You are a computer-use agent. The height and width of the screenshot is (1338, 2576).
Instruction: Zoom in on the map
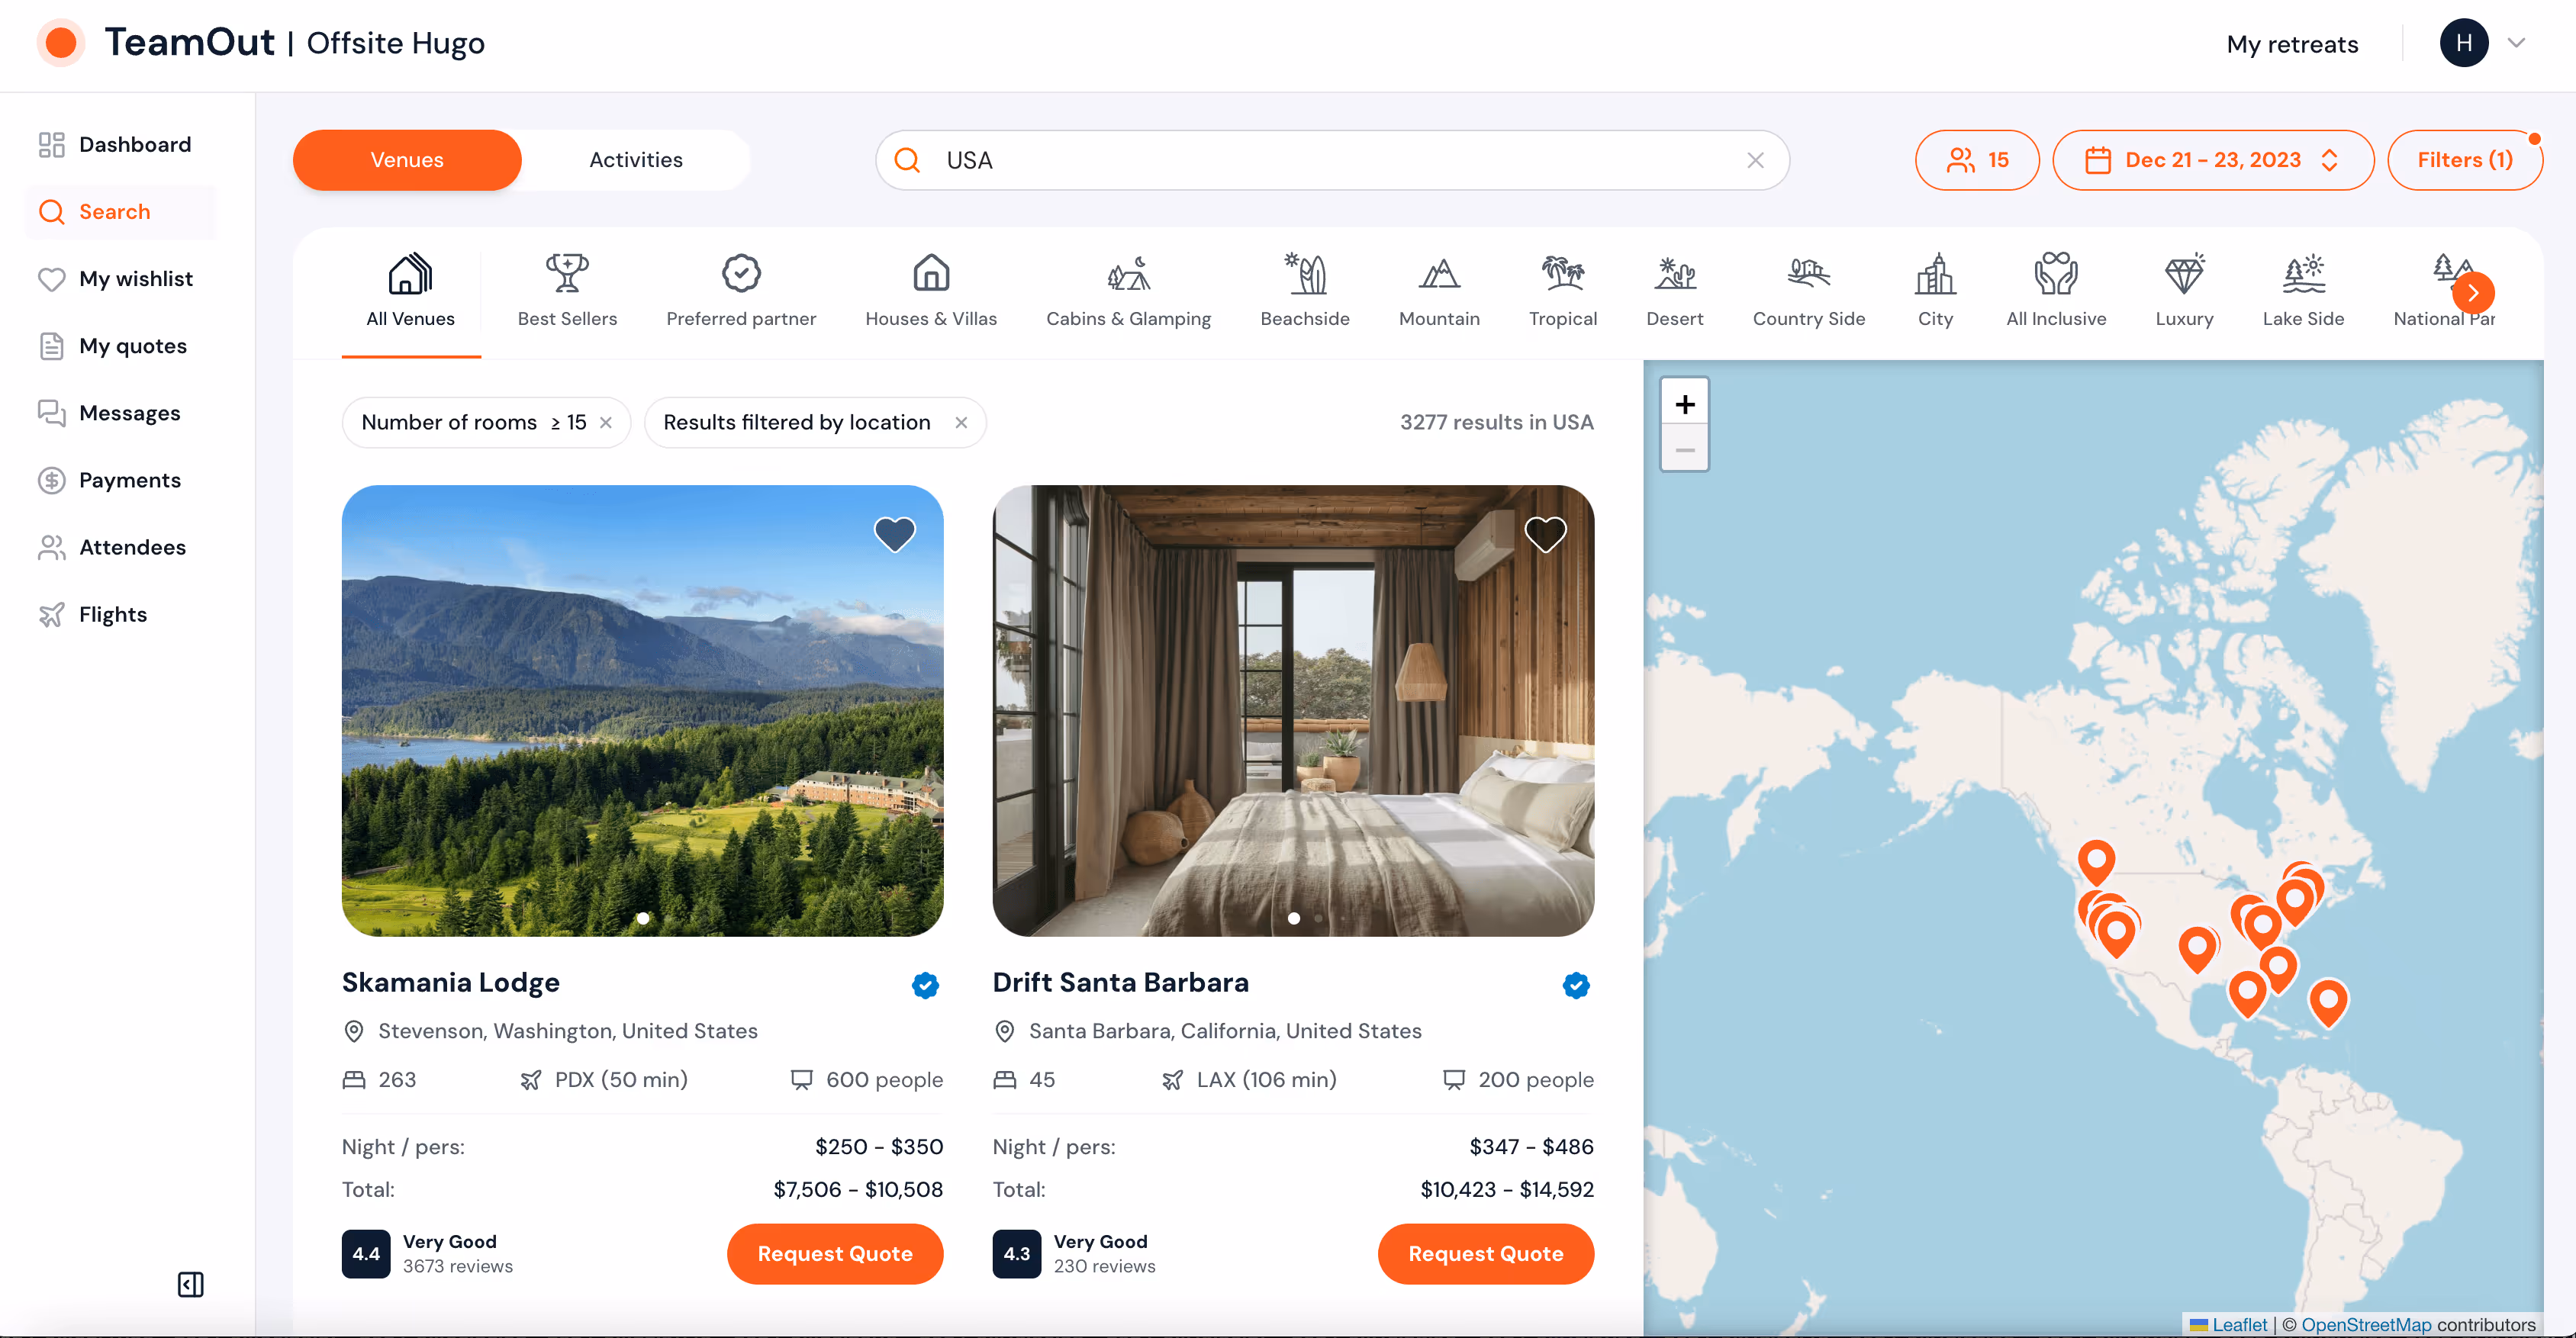1685,404
